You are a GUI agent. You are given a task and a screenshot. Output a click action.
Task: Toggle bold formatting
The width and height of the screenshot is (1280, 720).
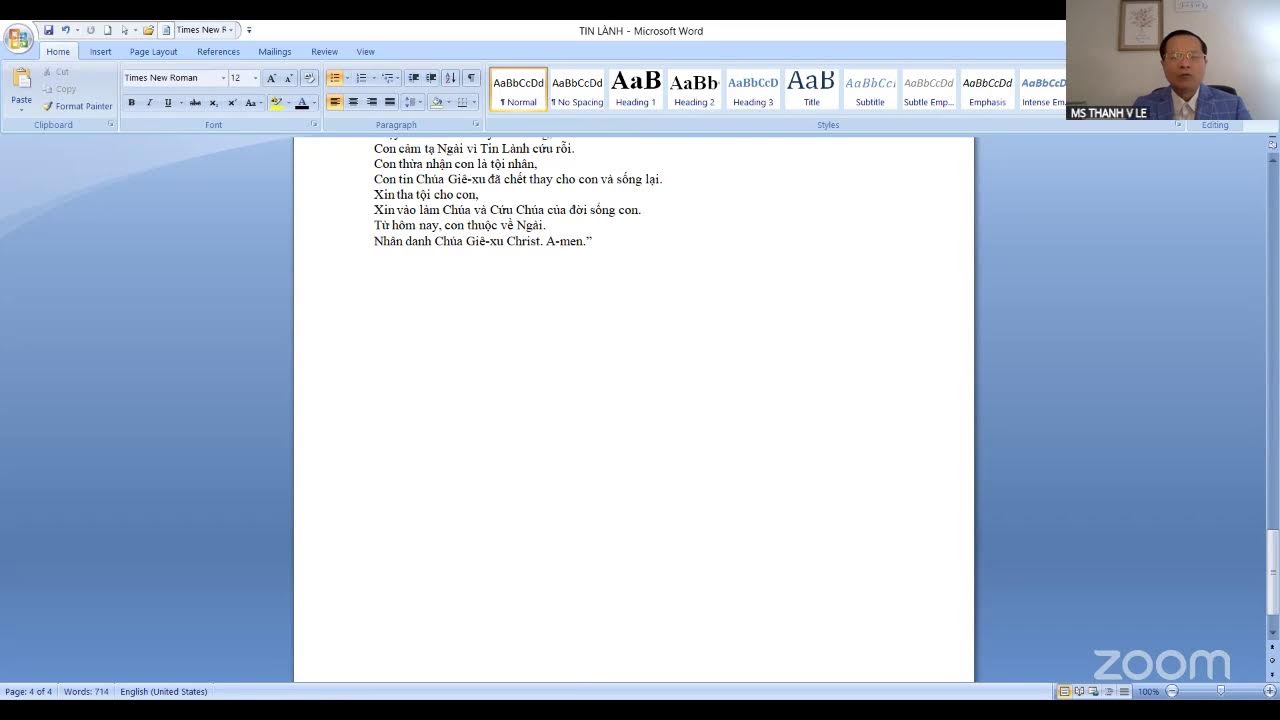coord(131,102)
